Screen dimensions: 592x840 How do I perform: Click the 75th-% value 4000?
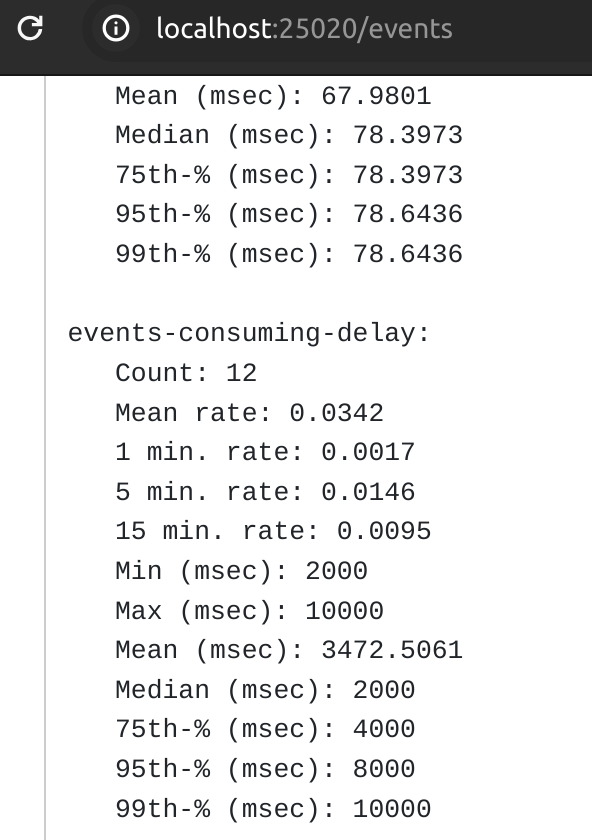384,730
